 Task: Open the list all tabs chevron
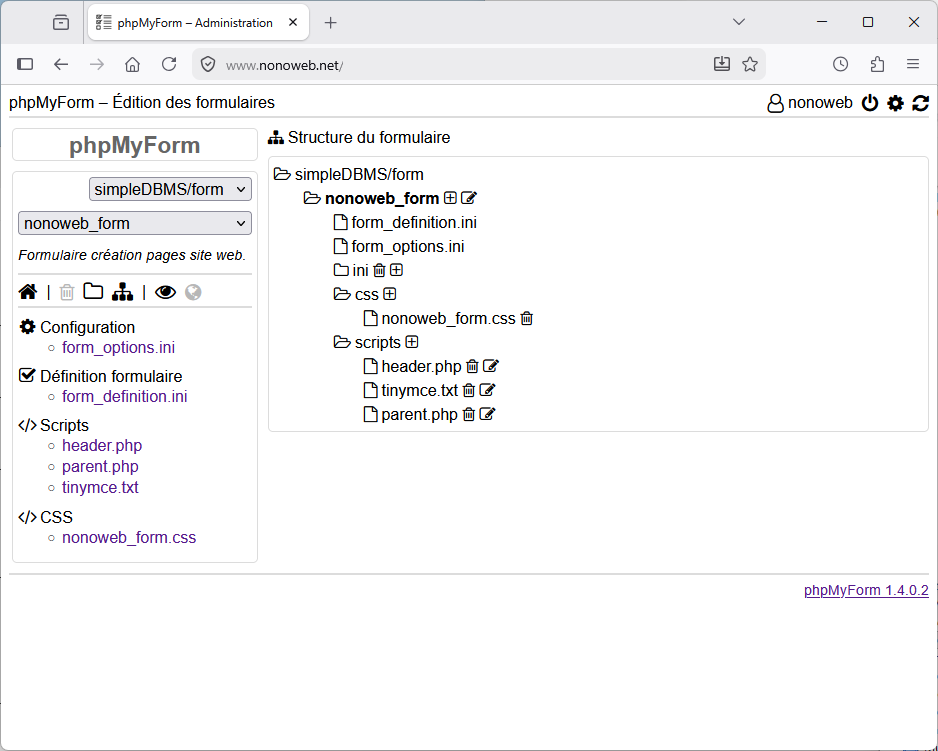click(739, 22)
